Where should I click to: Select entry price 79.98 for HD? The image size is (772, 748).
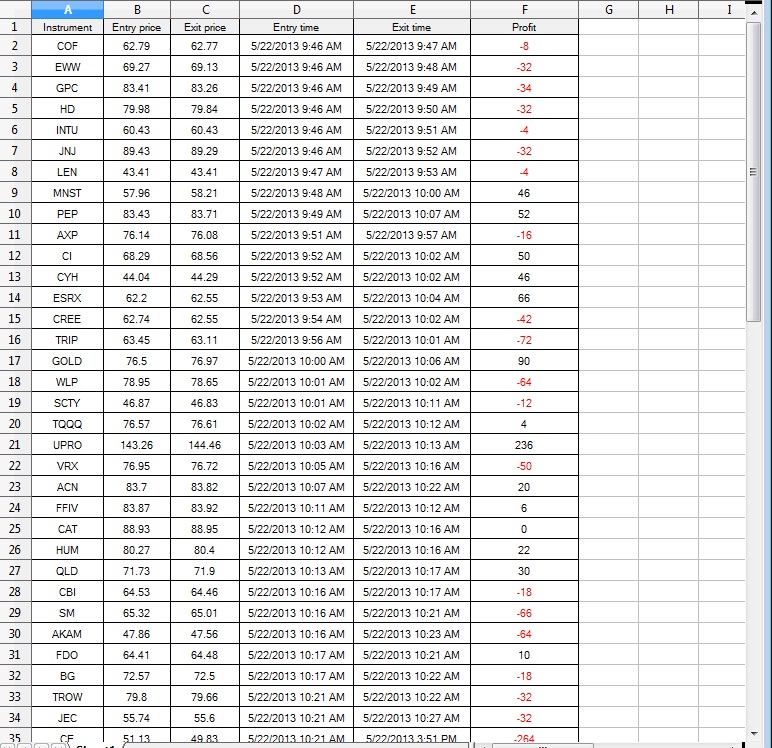137,109
